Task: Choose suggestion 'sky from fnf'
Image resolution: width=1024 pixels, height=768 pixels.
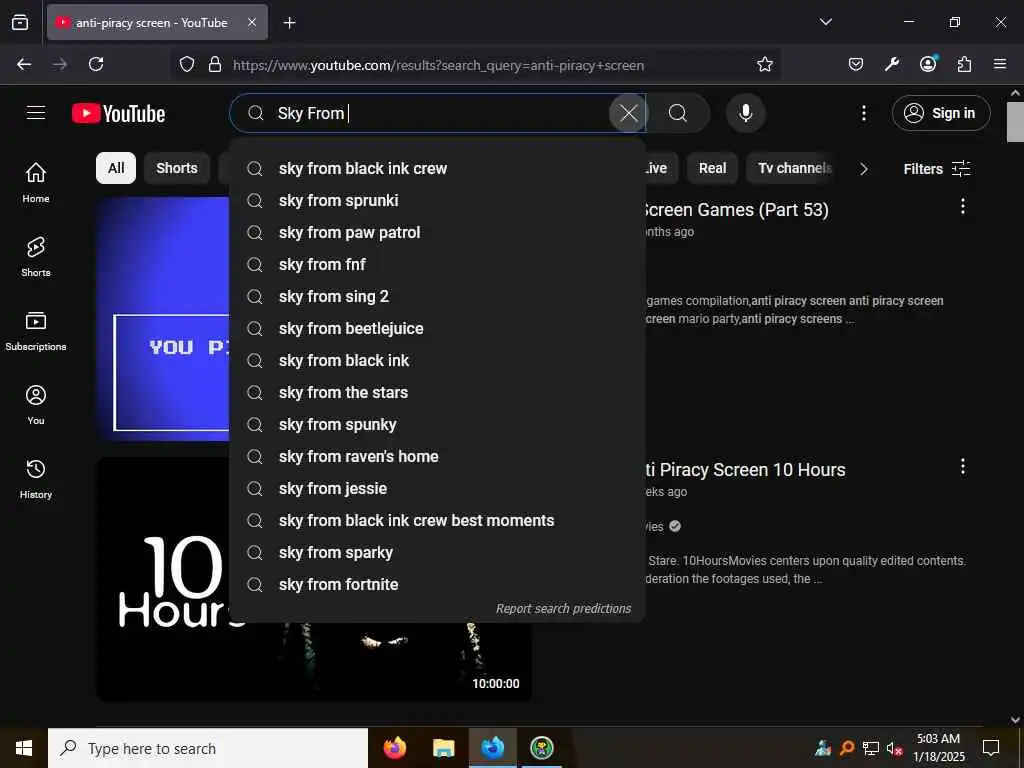Action: (438, 264)
